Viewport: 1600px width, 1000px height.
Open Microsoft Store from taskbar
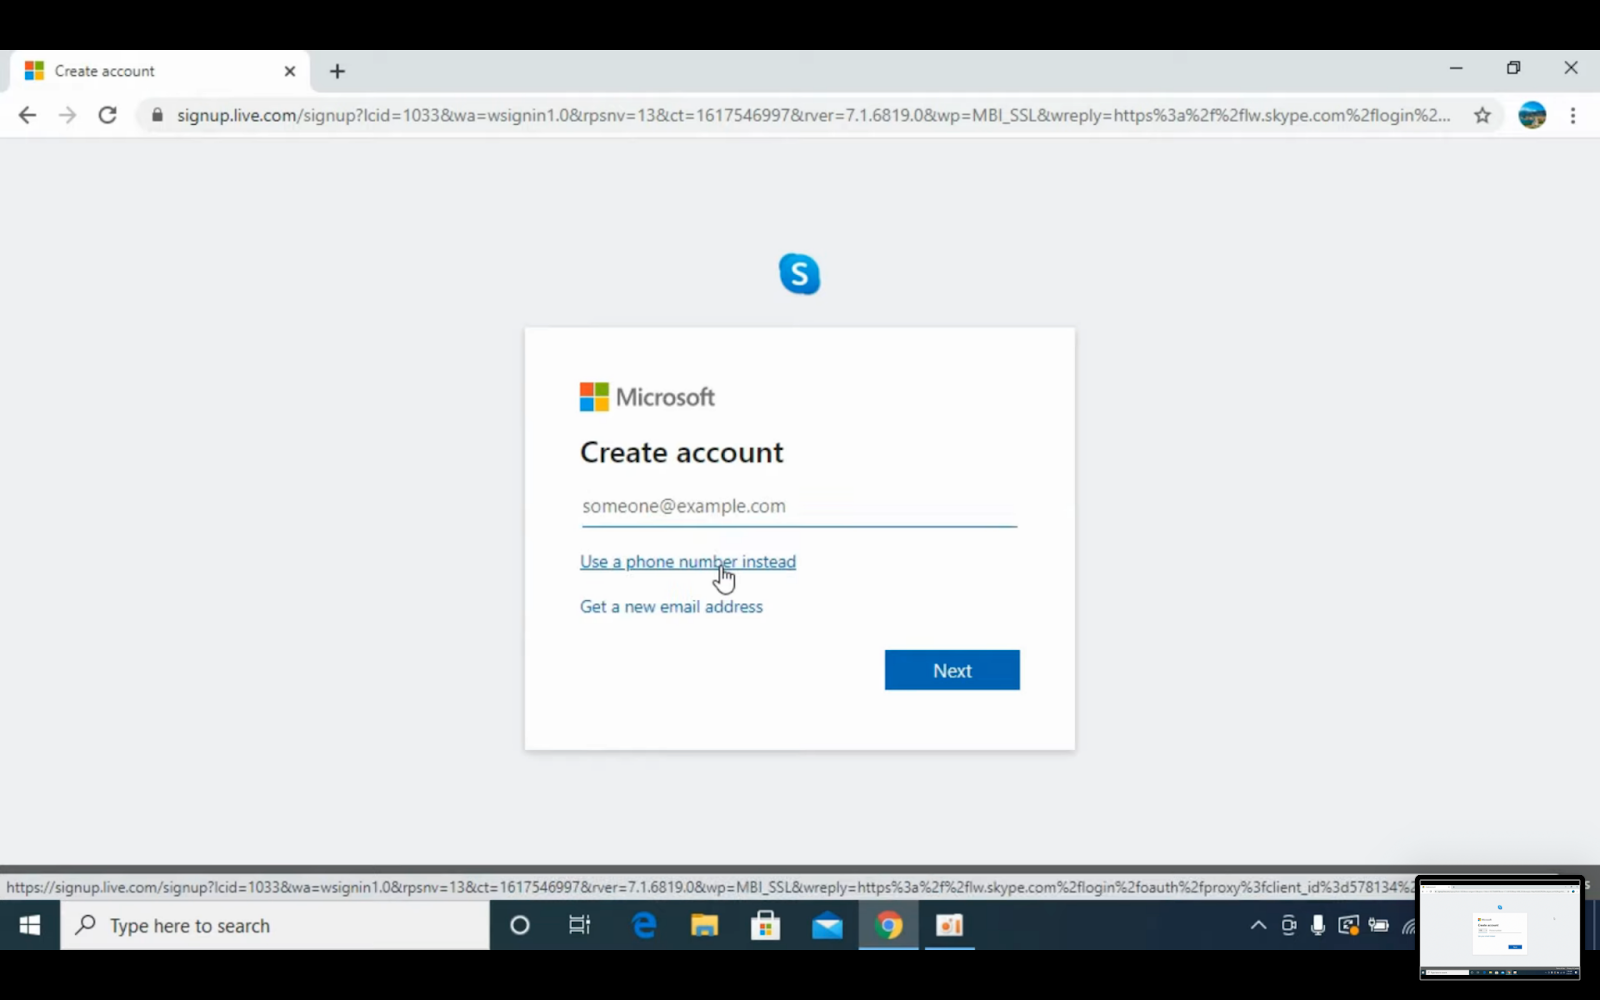(x=766, y=925)
